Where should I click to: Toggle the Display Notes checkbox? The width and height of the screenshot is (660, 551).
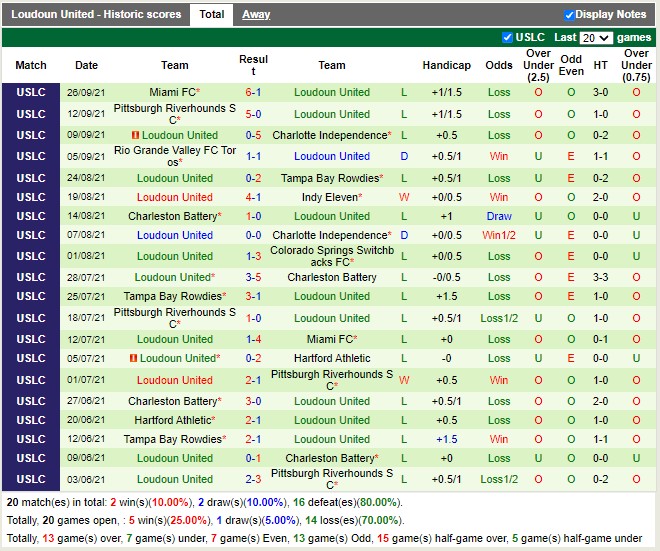click(569, 15)
